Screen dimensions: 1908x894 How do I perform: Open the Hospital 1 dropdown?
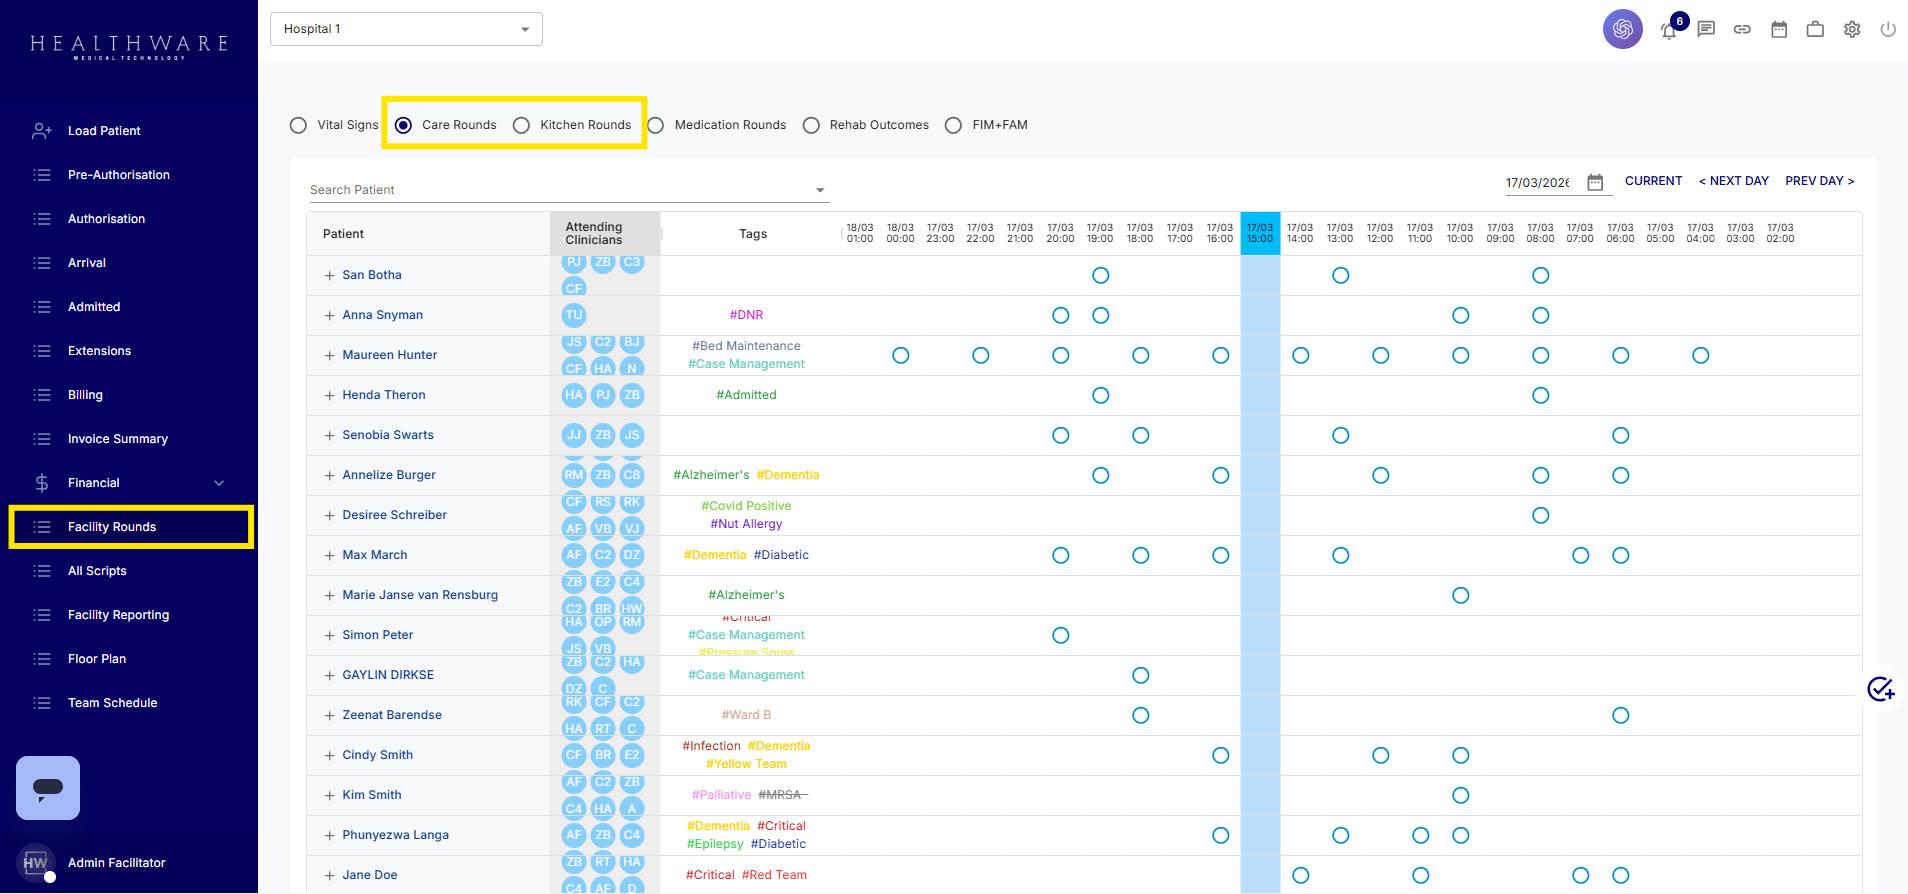(x=406, y=29)
